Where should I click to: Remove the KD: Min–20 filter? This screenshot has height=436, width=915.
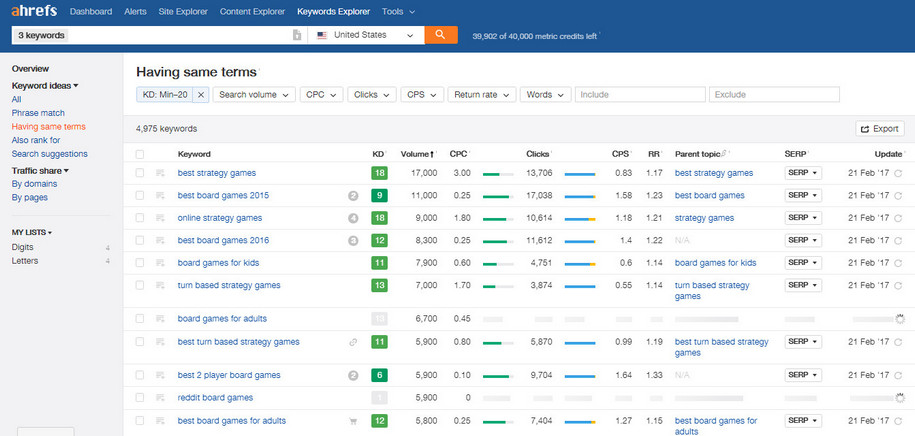[201, 95]
